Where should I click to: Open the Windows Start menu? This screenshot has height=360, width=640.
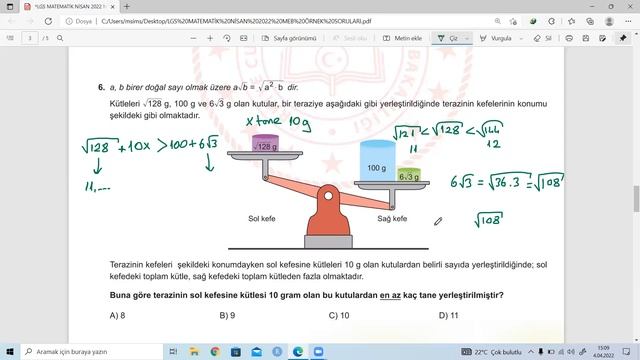10,351
